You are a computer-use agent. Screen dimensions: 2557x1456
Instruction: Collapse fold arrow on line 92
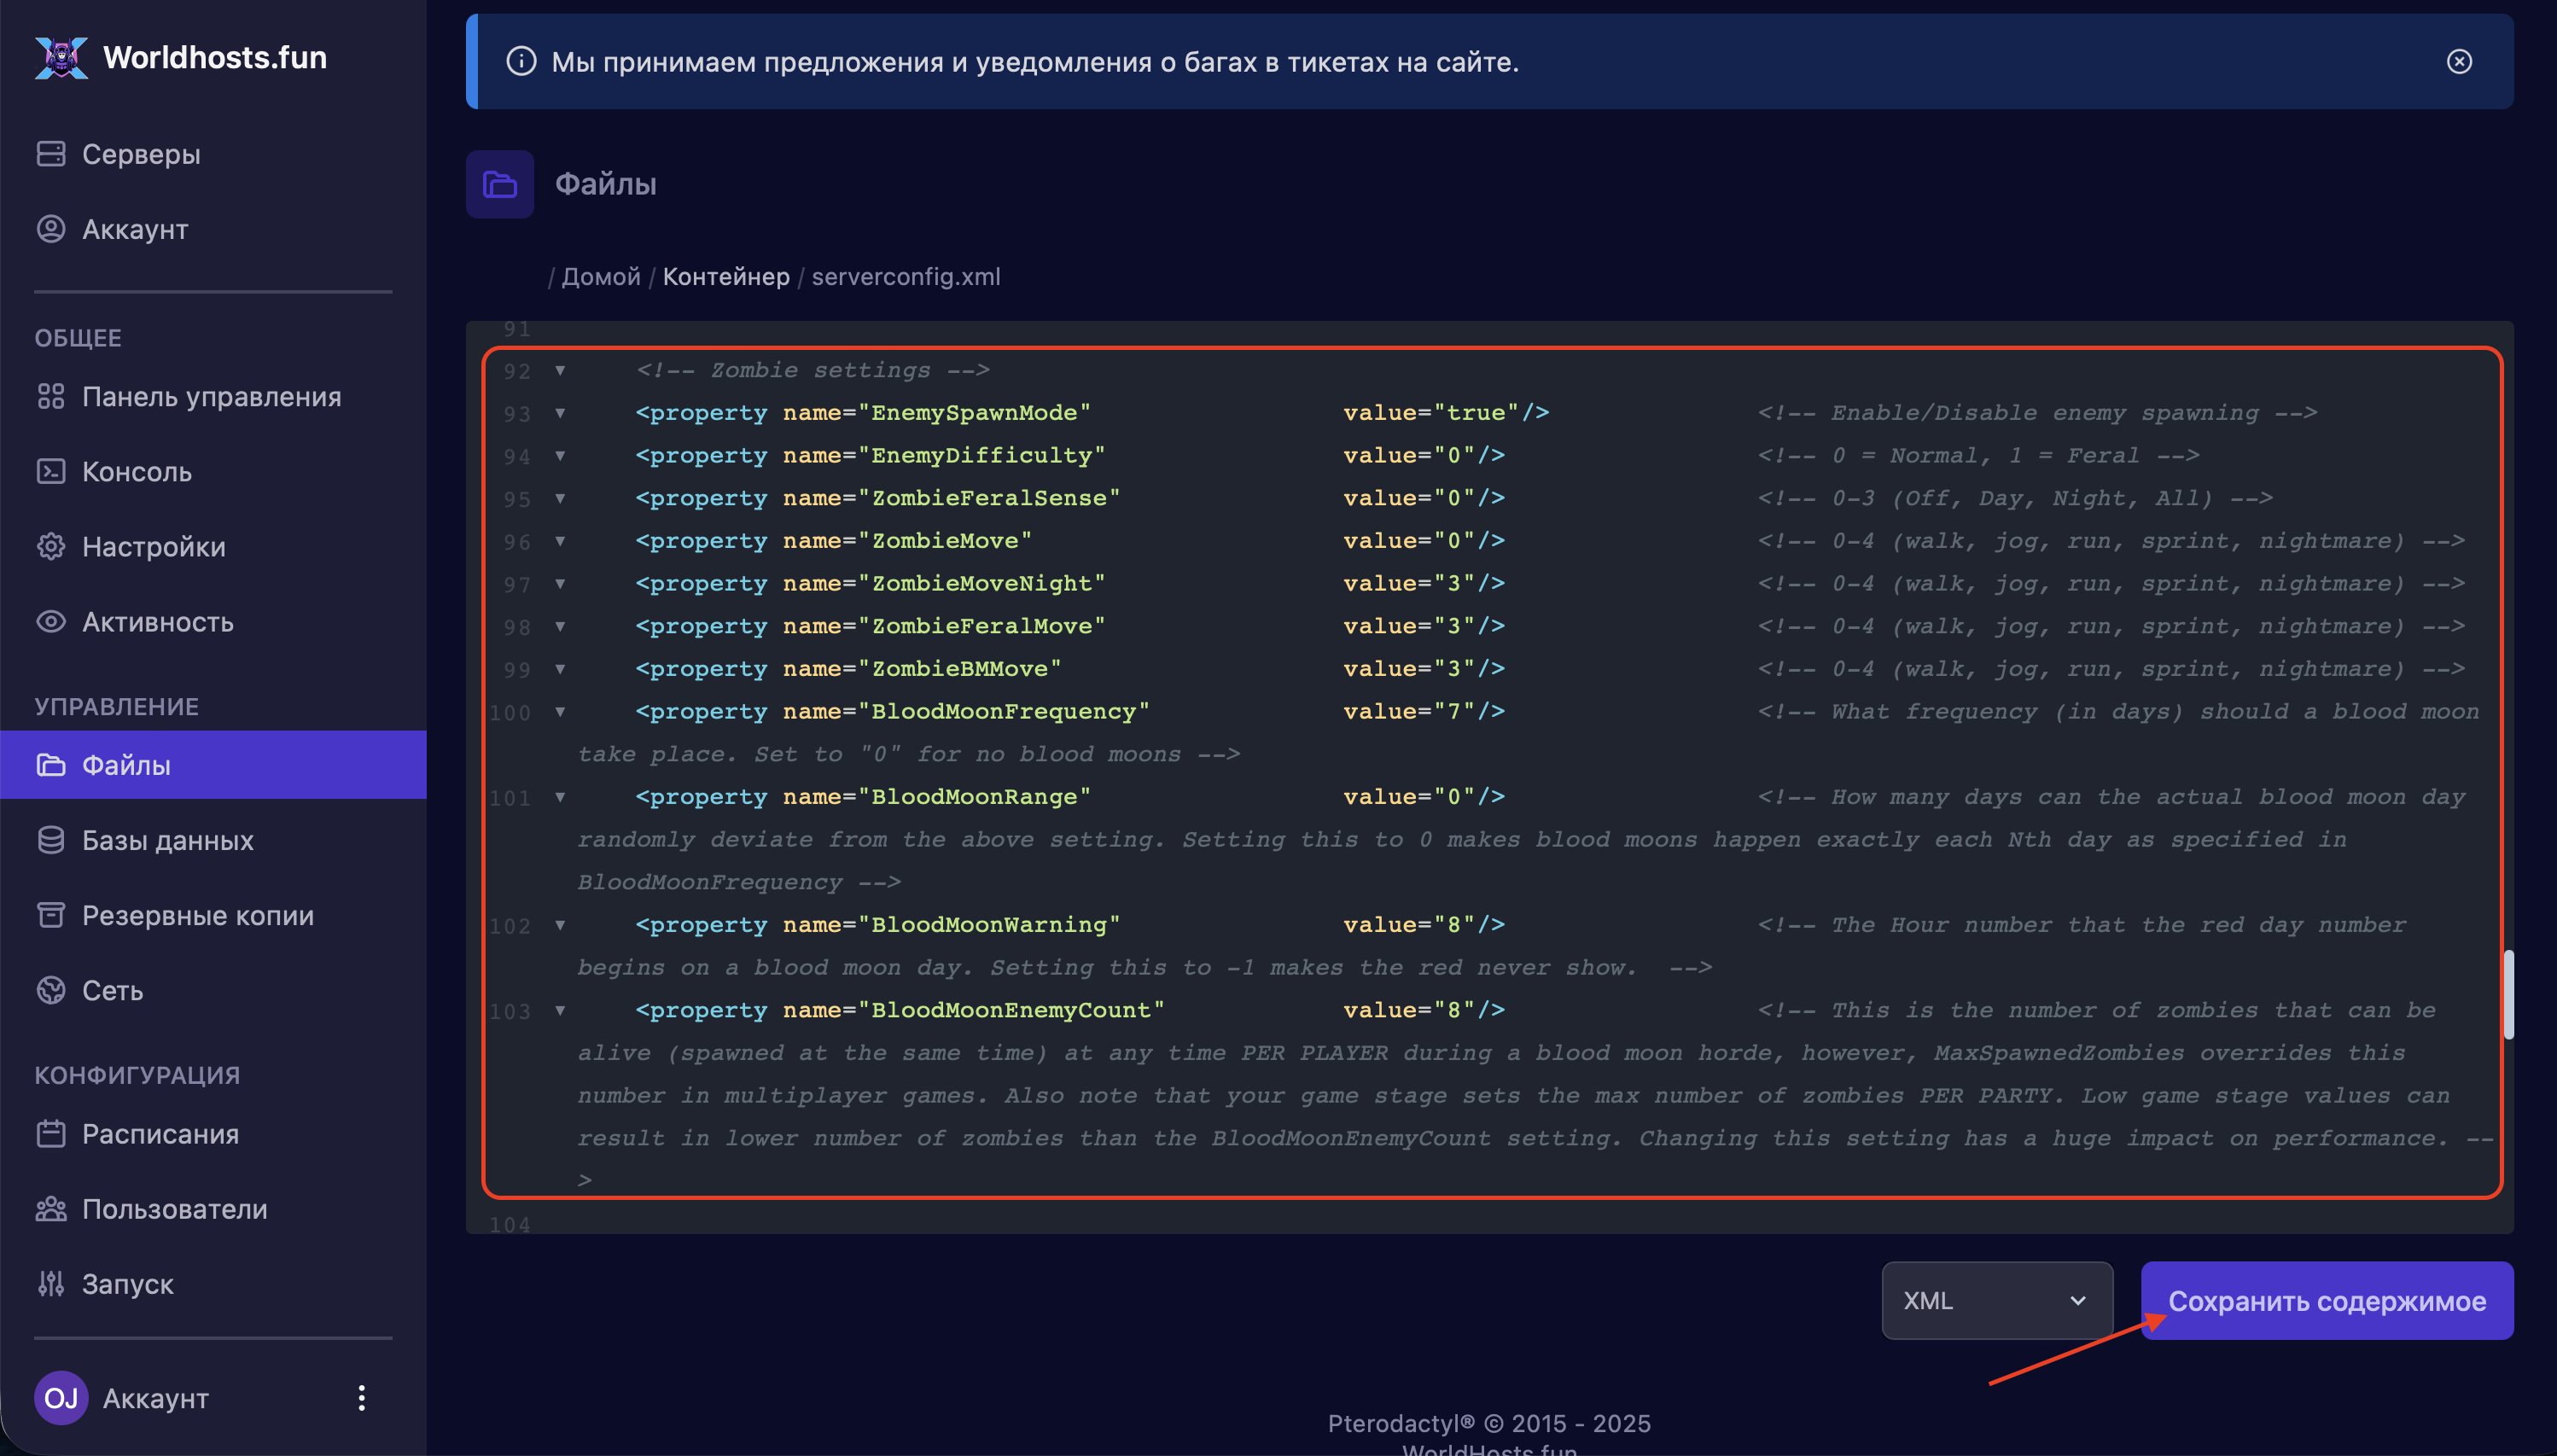(560, 371)
